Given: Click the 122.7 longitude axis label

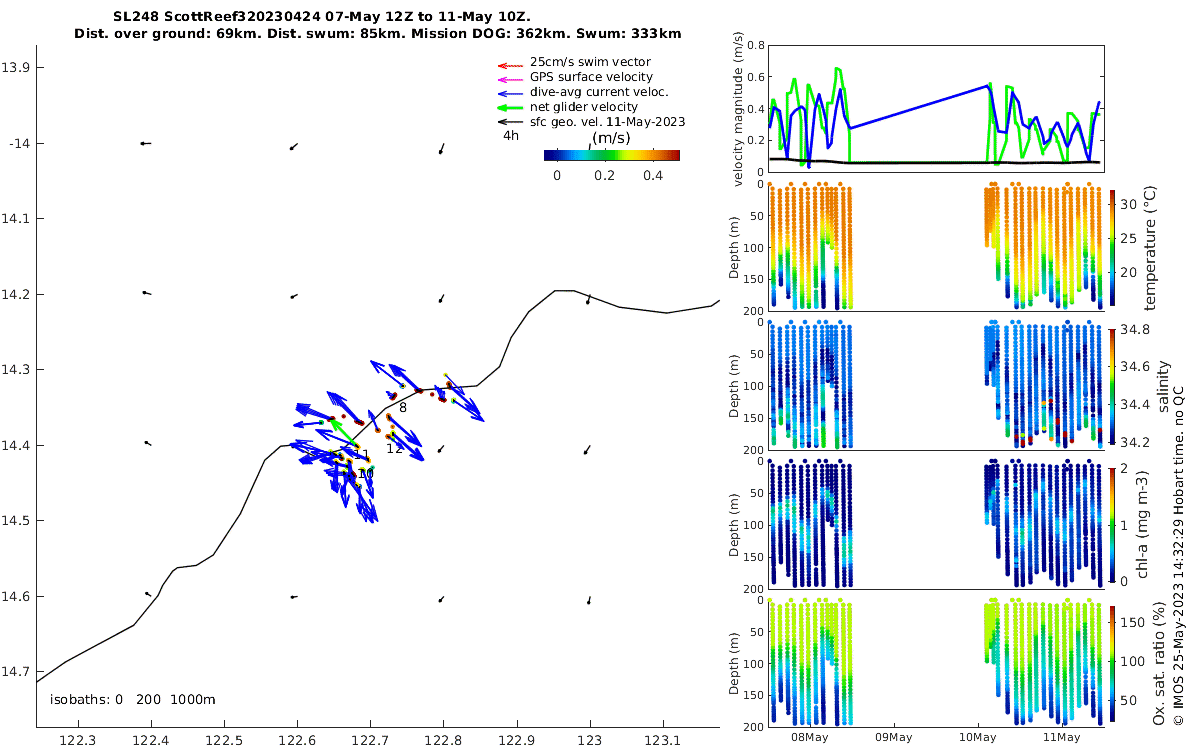Looking at the screenshot, I should click(370, 740).
